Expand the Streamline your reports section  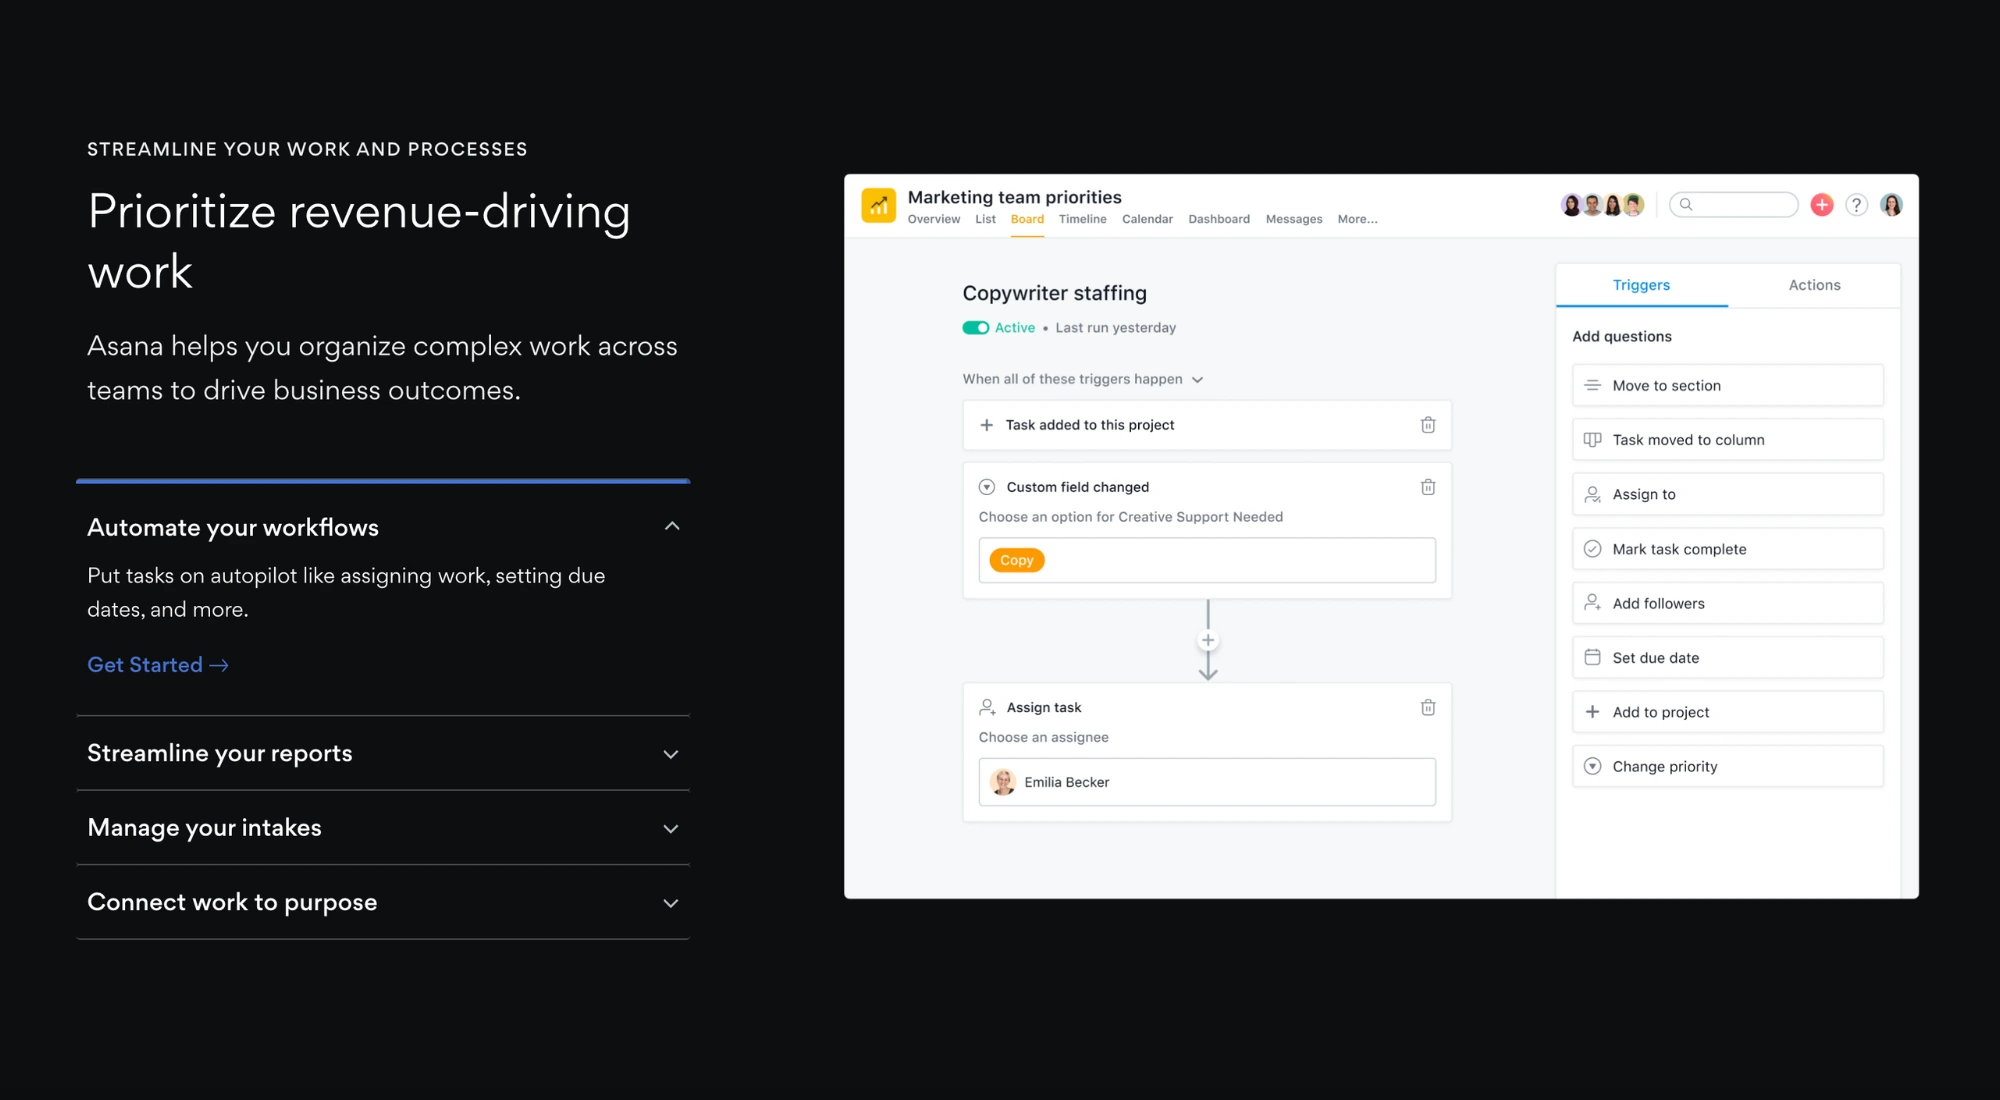383,753
